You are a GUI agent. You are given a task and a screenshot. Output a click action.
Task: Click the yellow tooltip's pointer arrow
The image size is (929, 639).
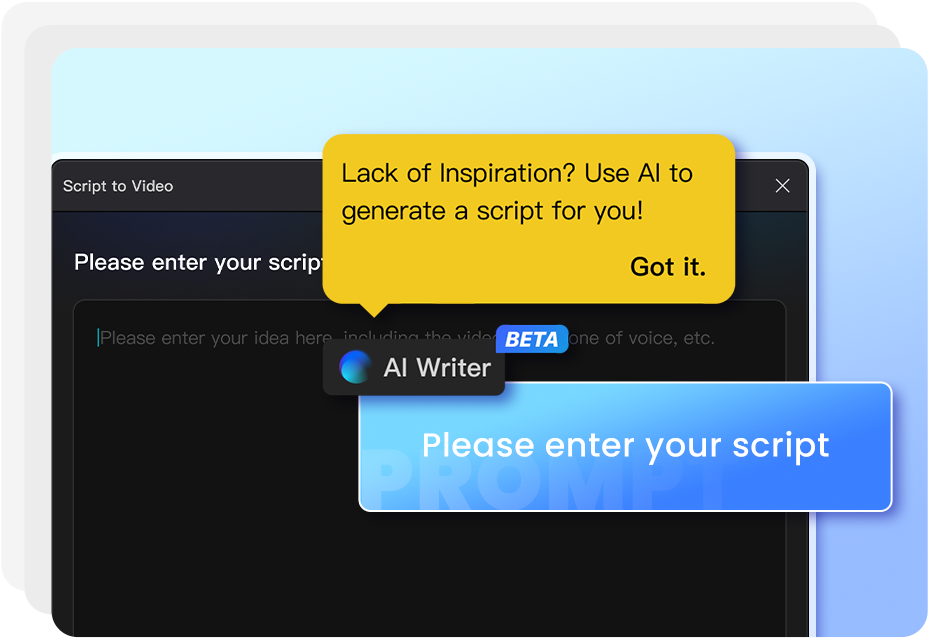click(374, 310)
